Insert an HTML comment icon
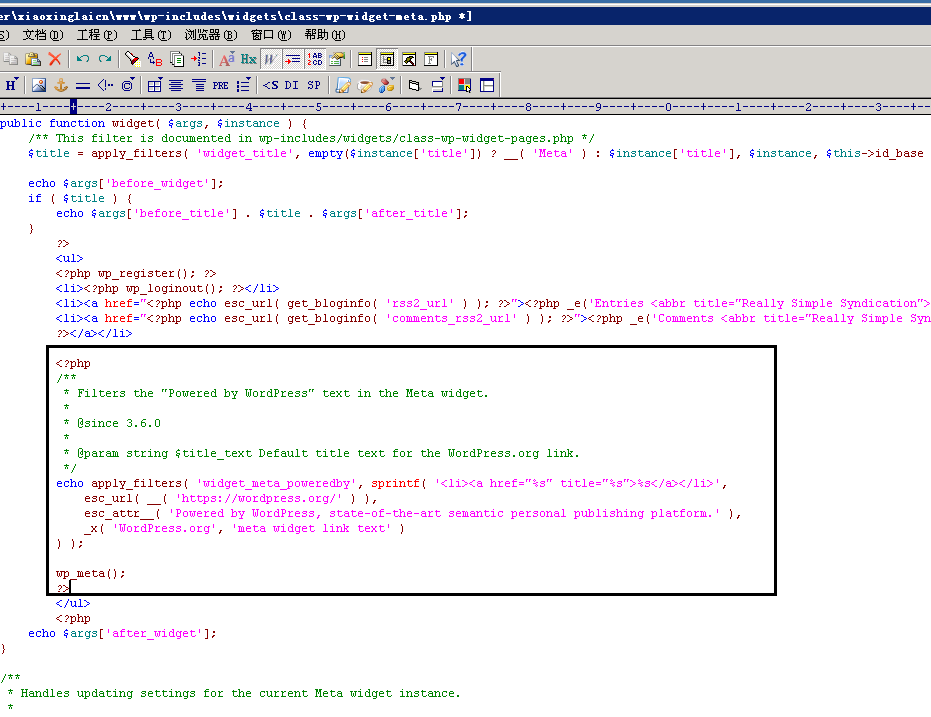Image resolution: width=931 pixels, height=717 pixels. [x=105, y=85]
